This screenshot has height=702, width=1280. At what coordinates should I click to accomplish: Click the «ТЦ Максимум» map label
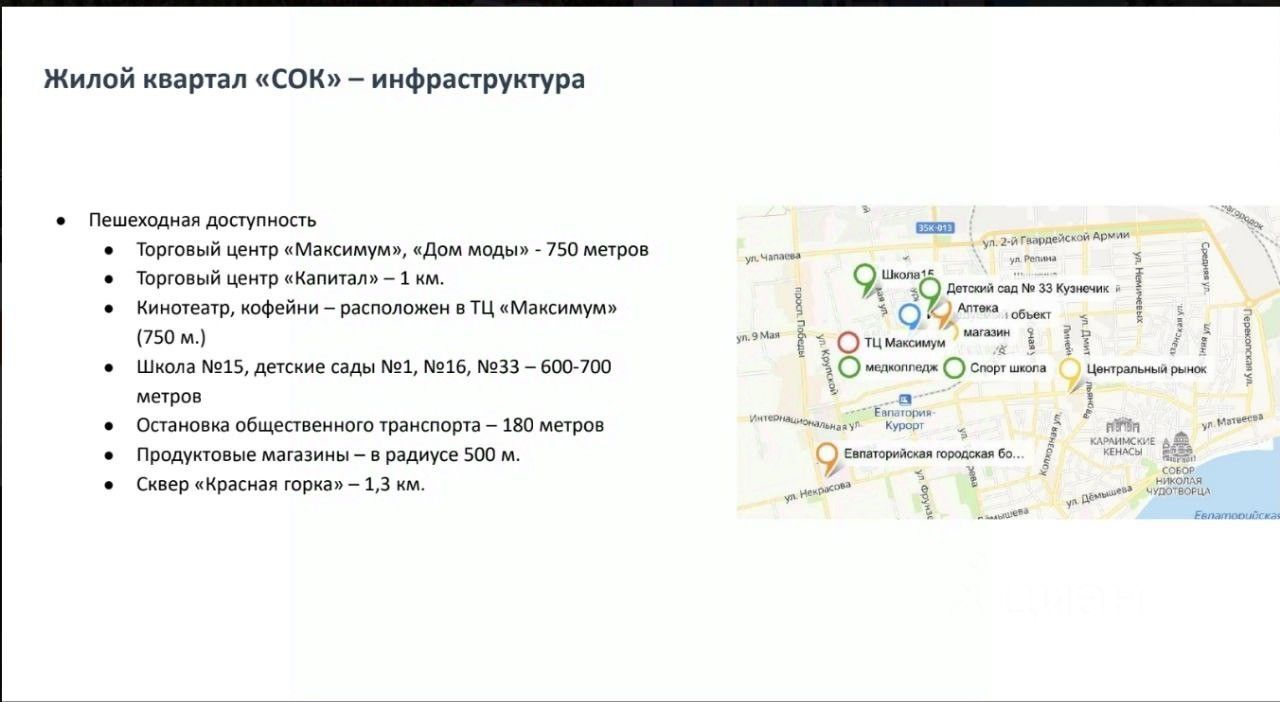(905, 343)
